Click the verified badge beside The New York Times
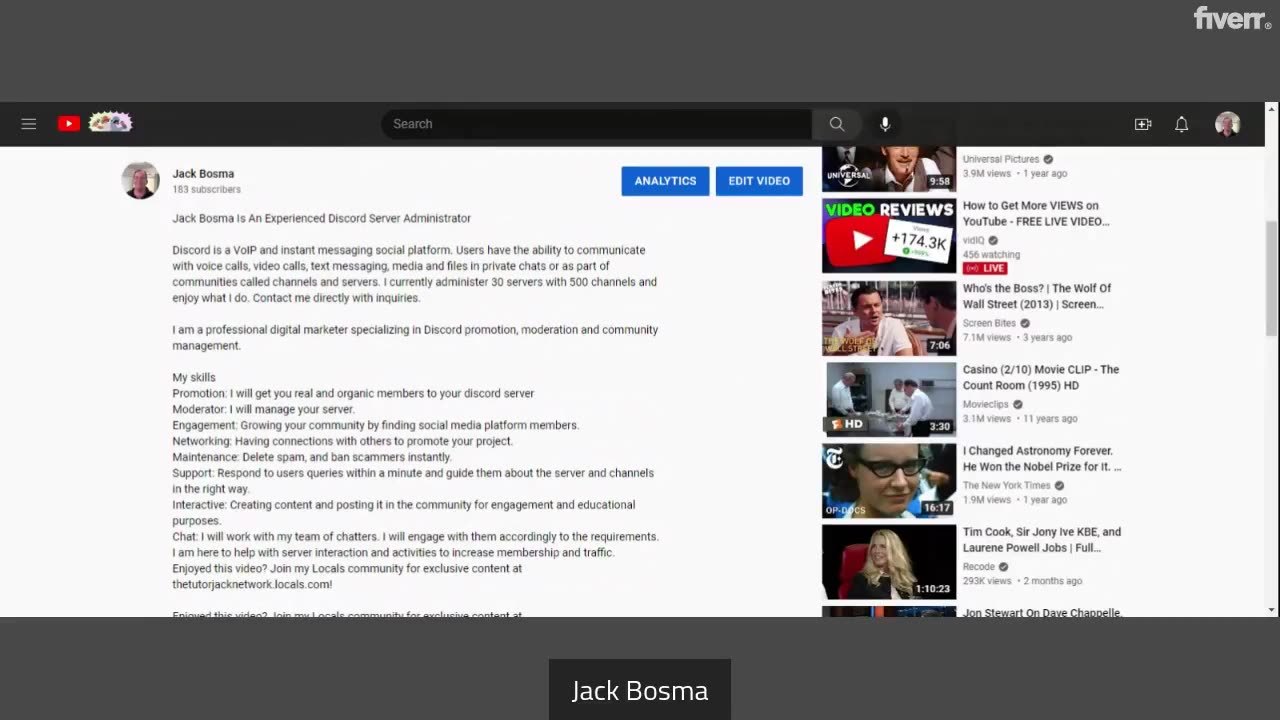Screen dimensions: 1280x720 coord(1059,485)
